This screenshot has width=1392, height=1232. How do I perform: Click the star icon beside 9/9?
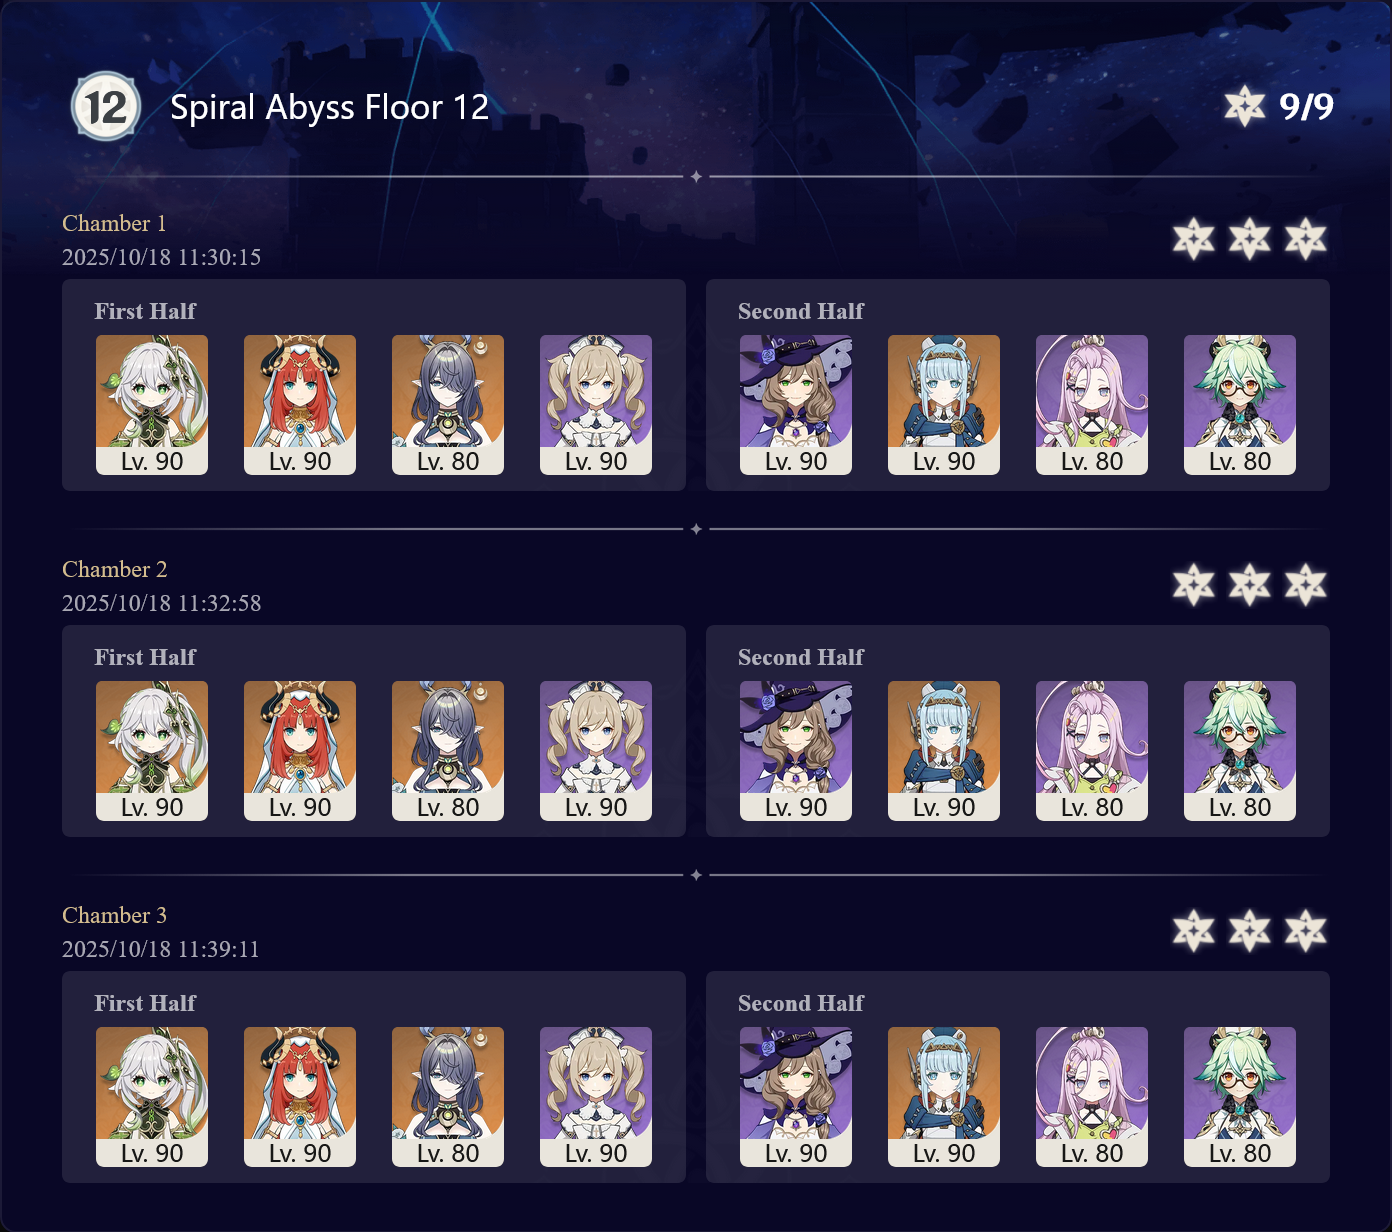point(1244,106)
